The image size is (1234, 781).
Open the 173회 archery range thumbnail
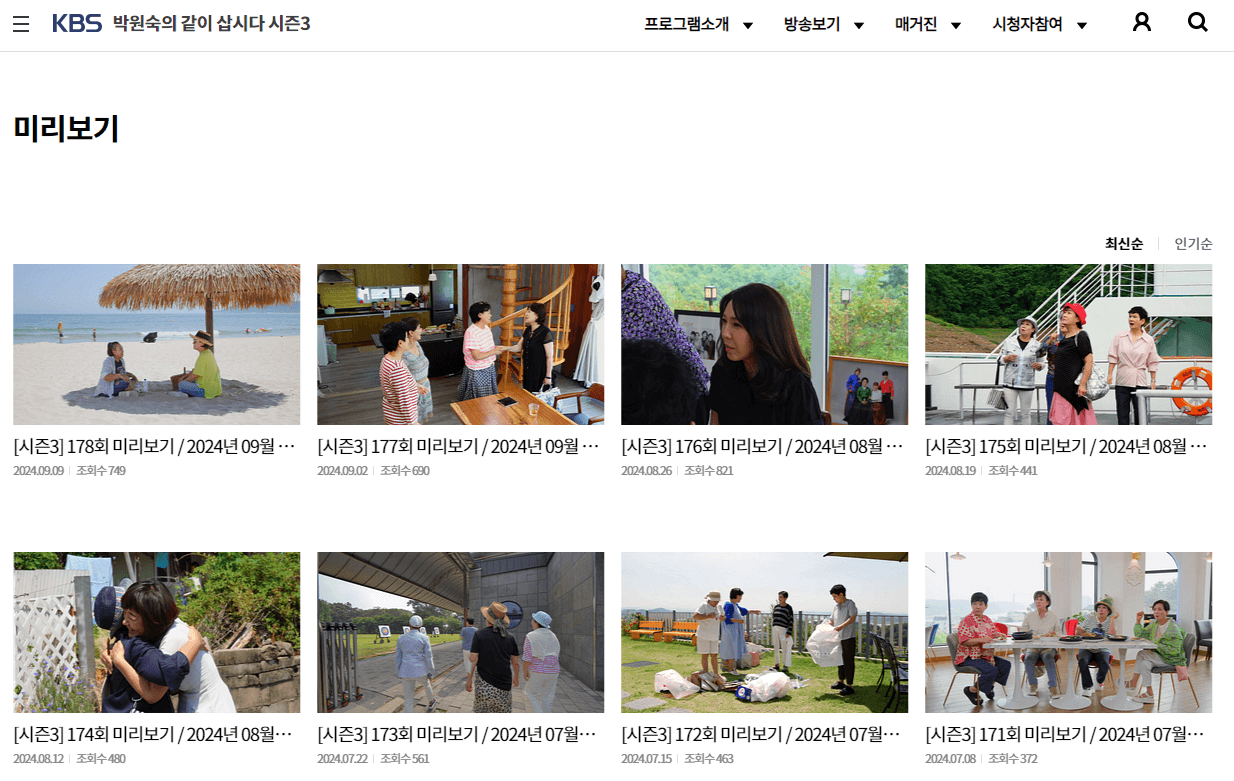pos(460,632)
